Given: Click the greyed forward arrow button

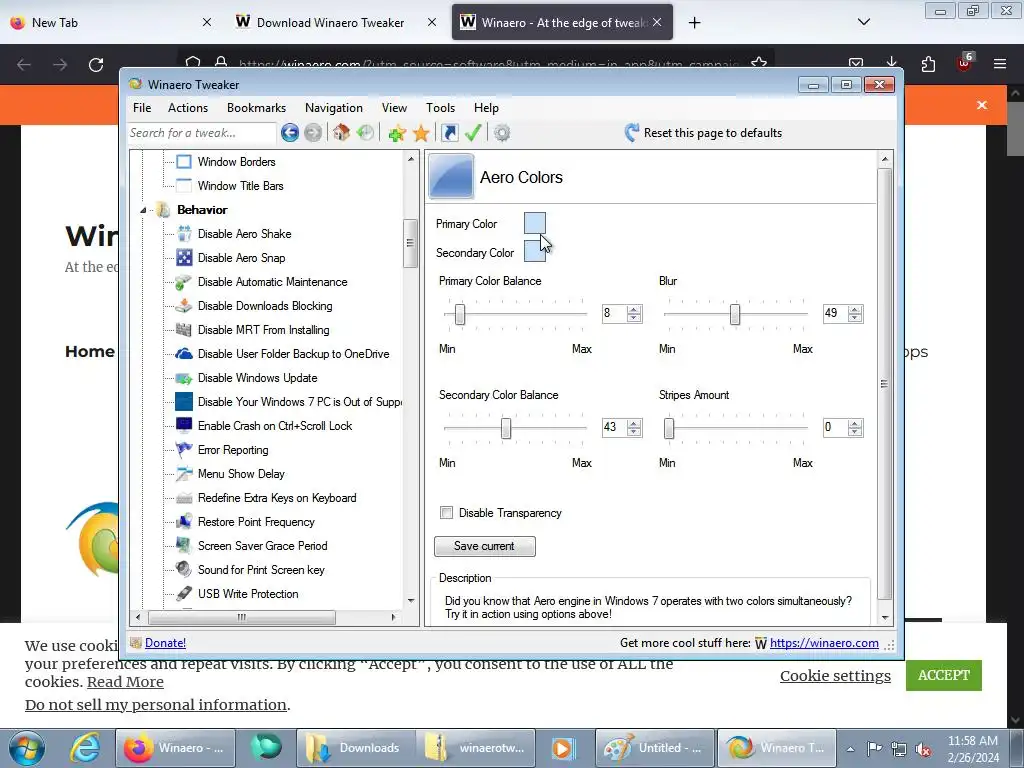Looking at the screenshot, I should pyautogui.click(x=313, y=133).
